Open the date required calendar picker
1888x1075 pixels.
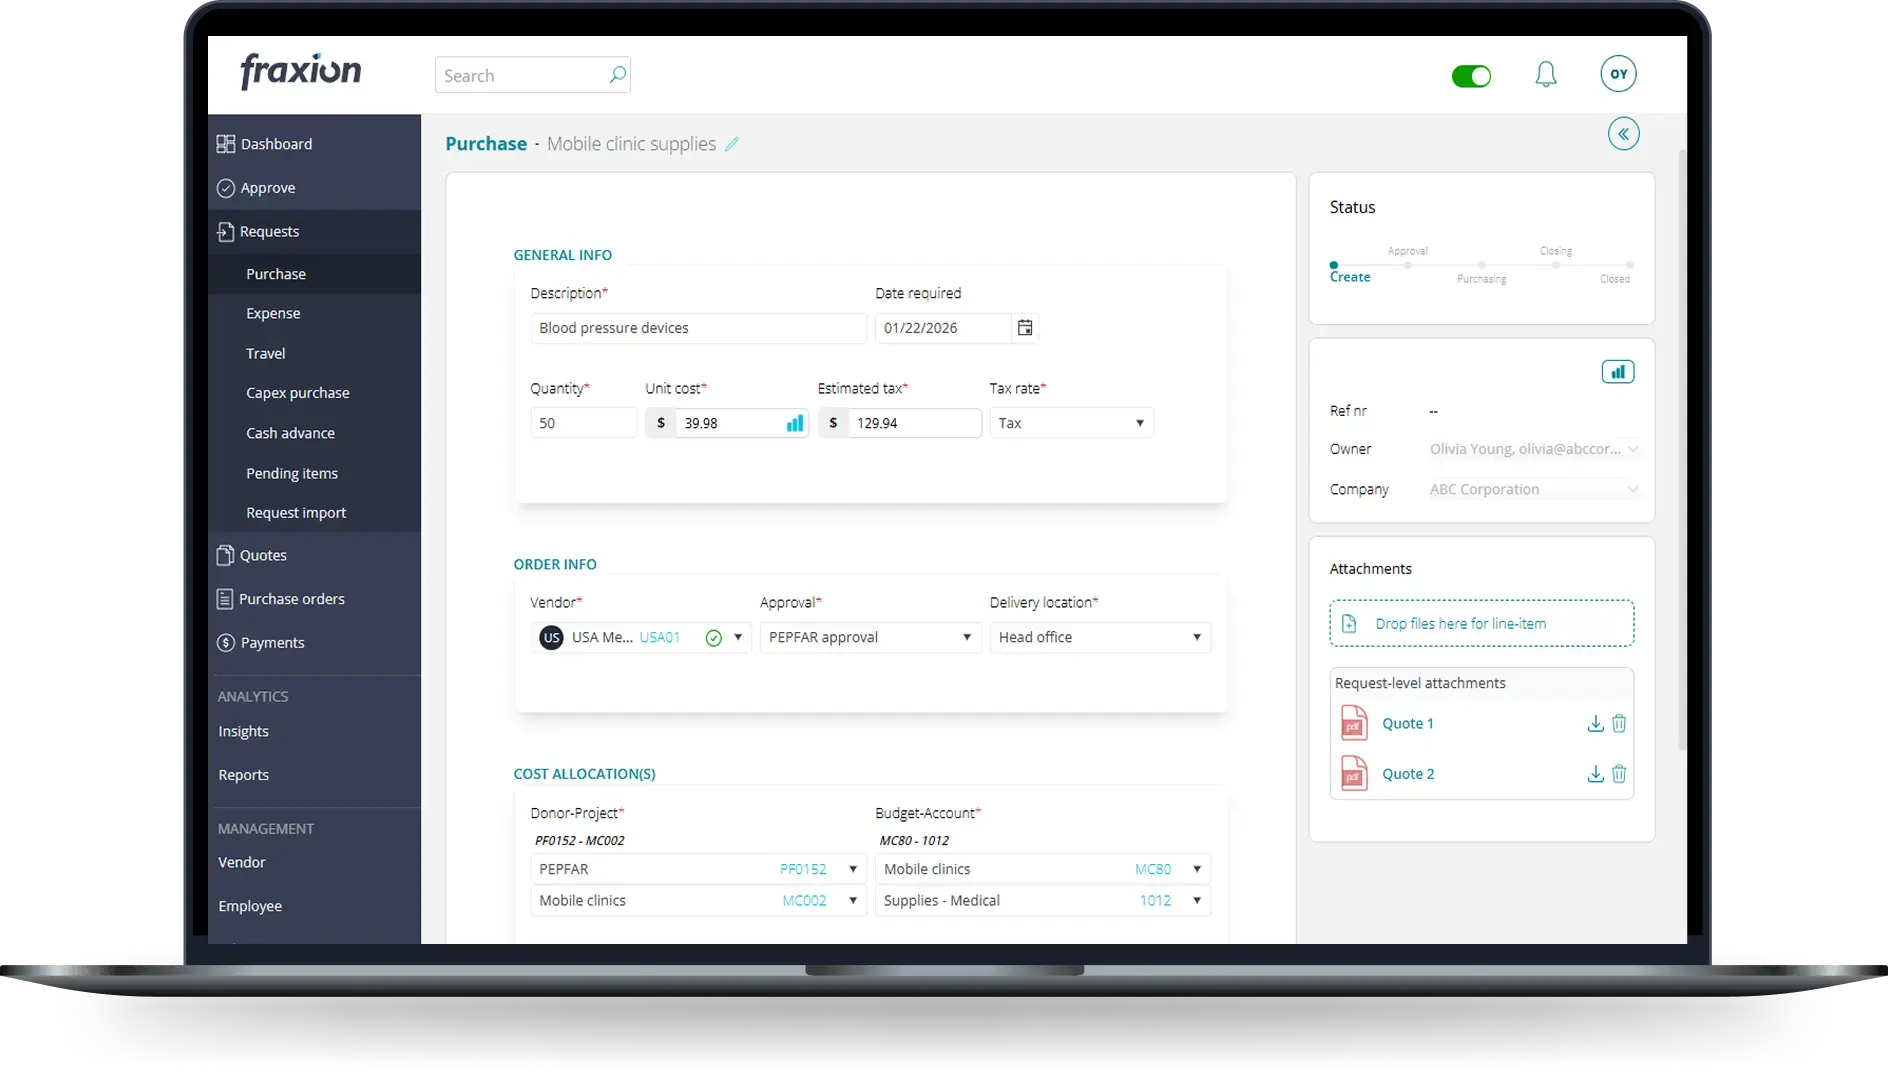pyautogui.click(x=1025, y=328)
